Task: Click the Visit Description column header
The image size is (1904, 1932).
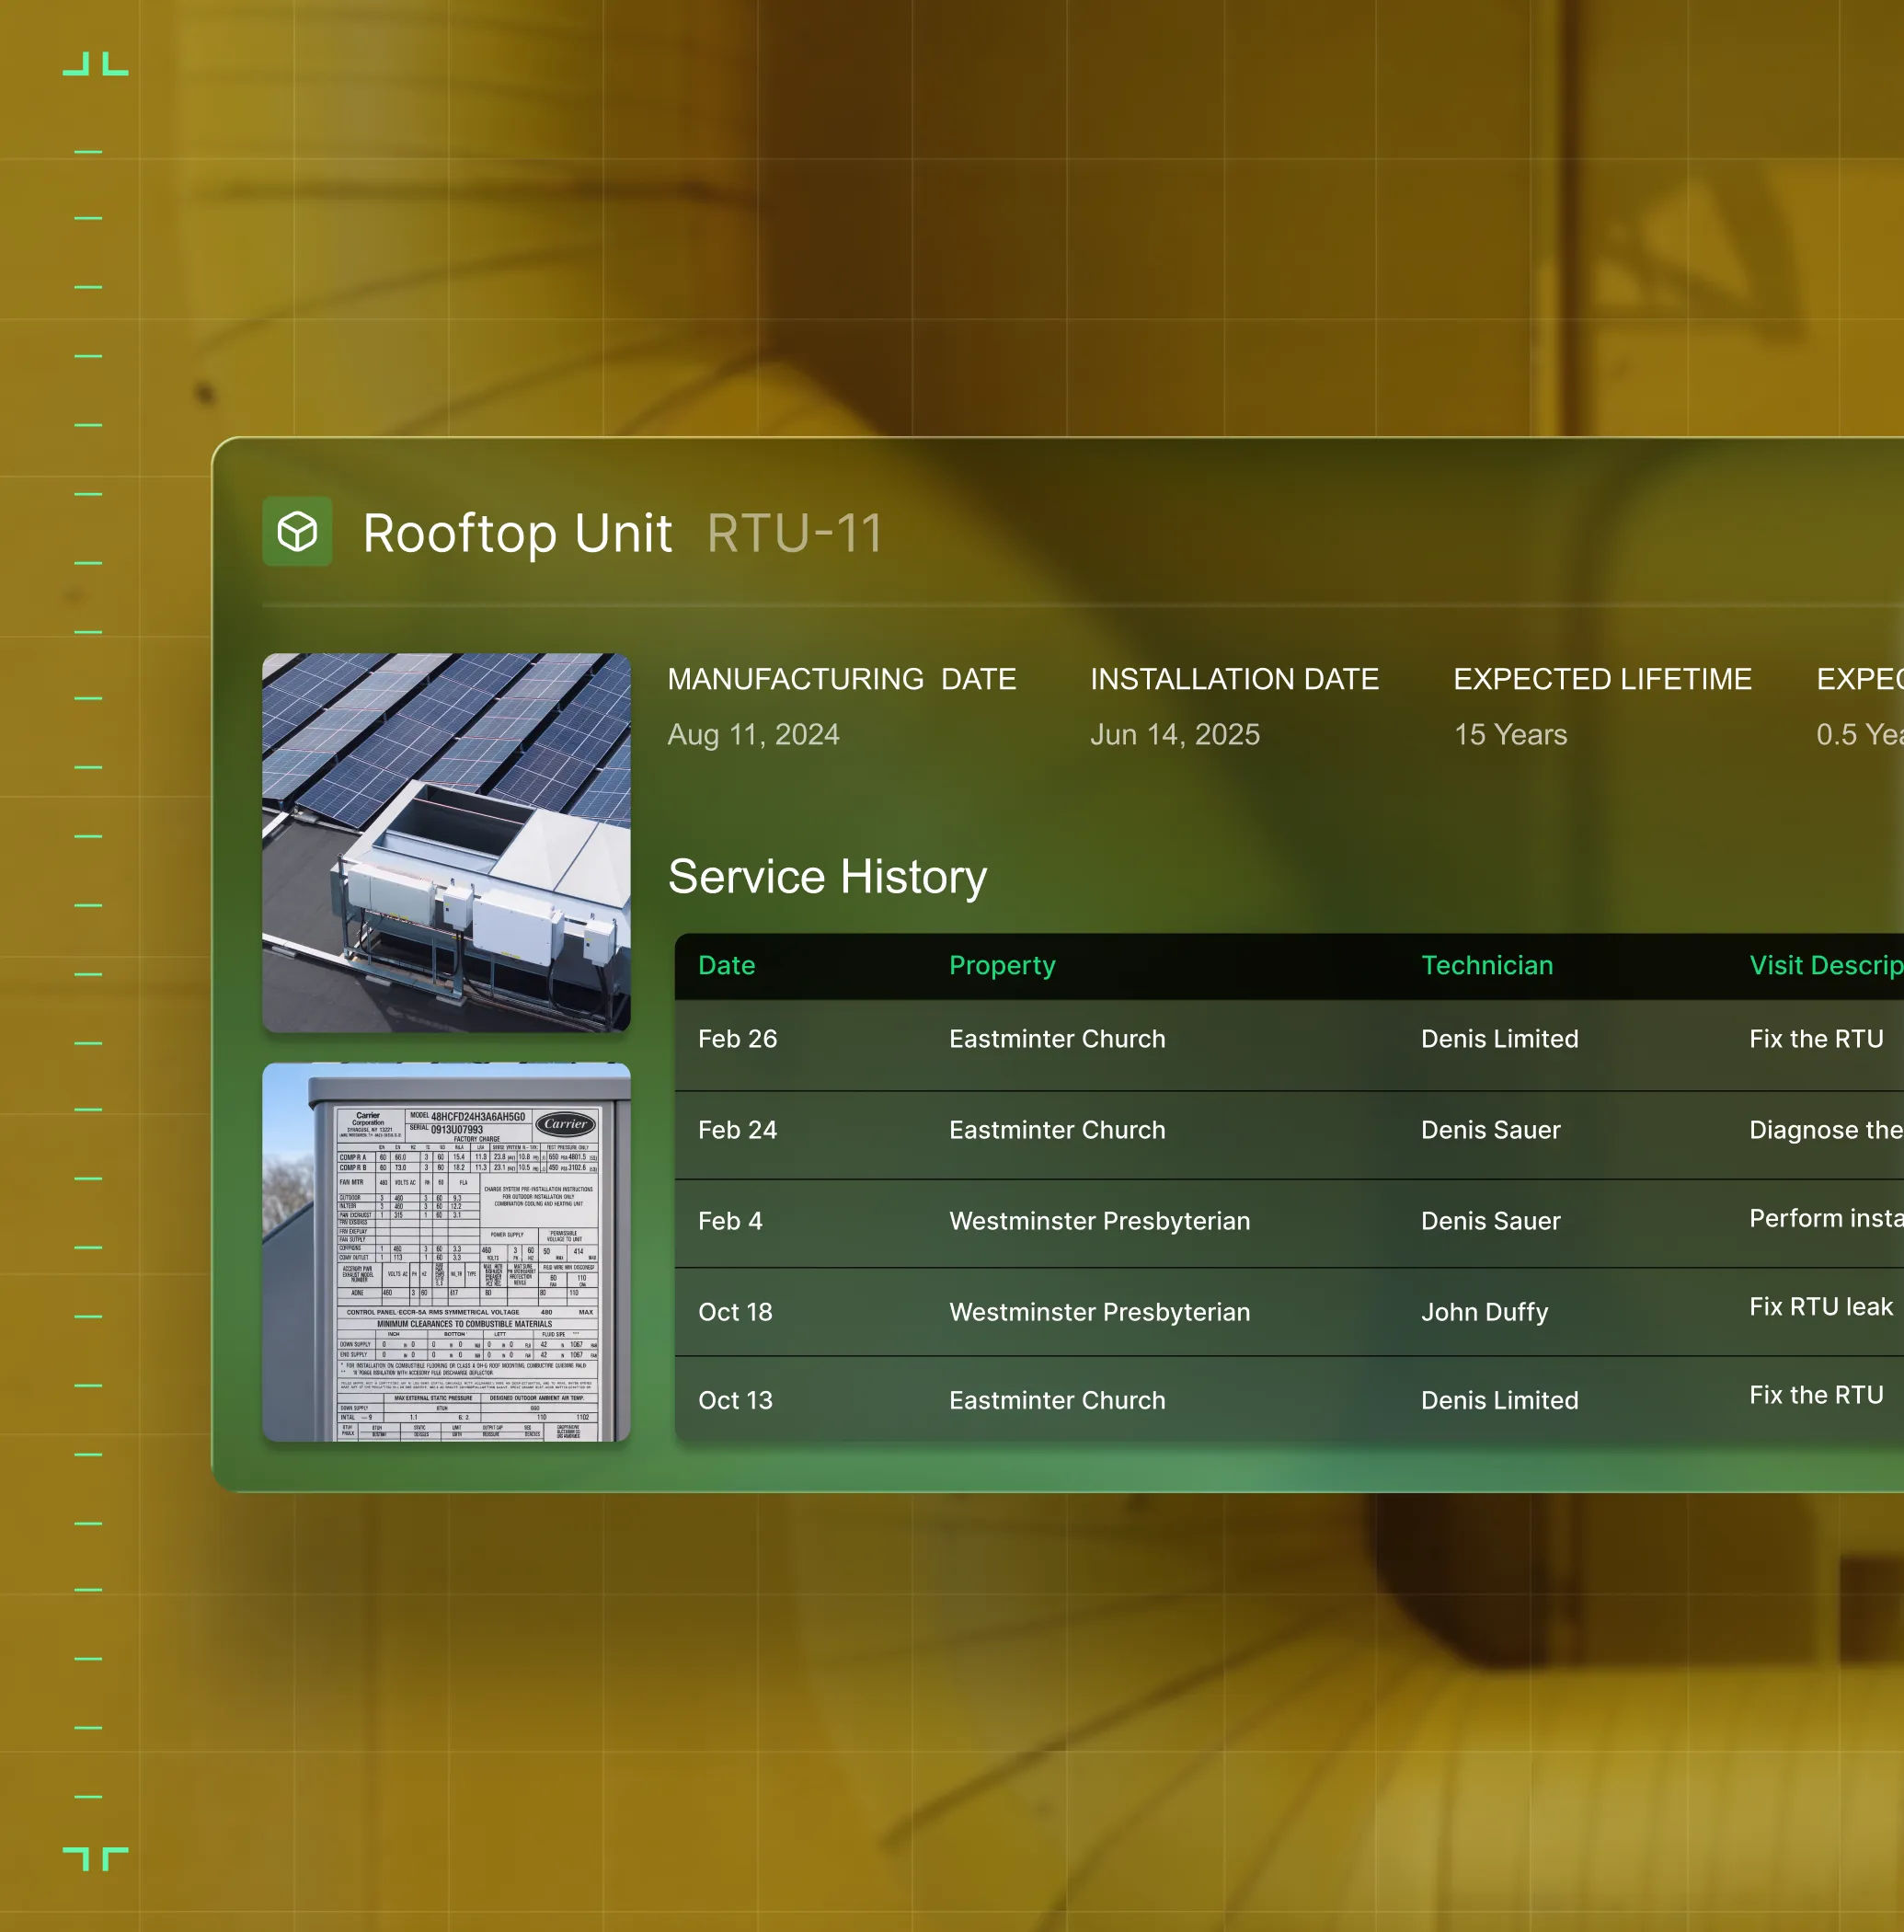Action: coord(1826,965)
